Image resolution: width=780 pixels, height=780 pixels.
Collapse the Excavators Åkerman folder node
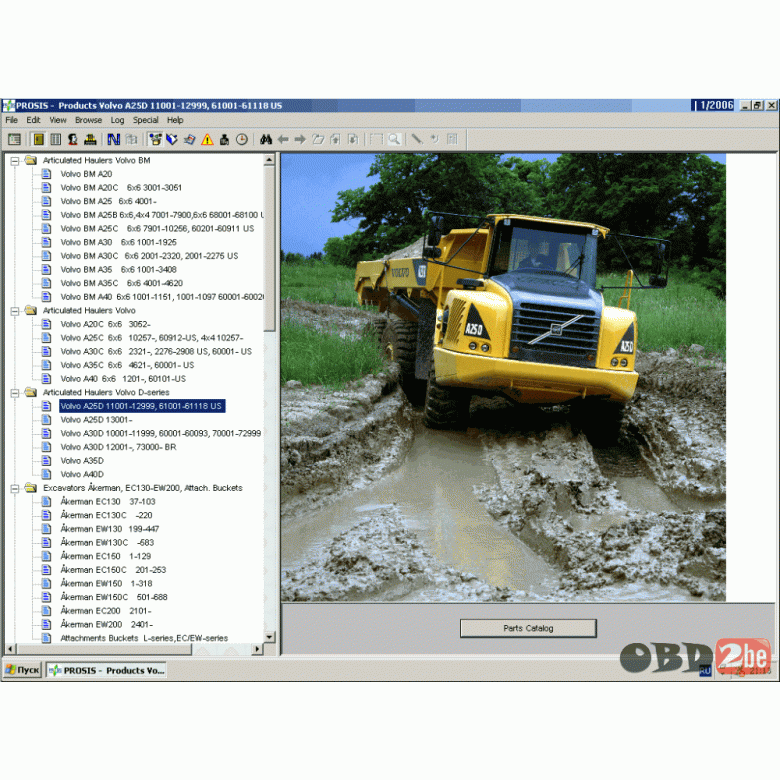coord(15,488)
